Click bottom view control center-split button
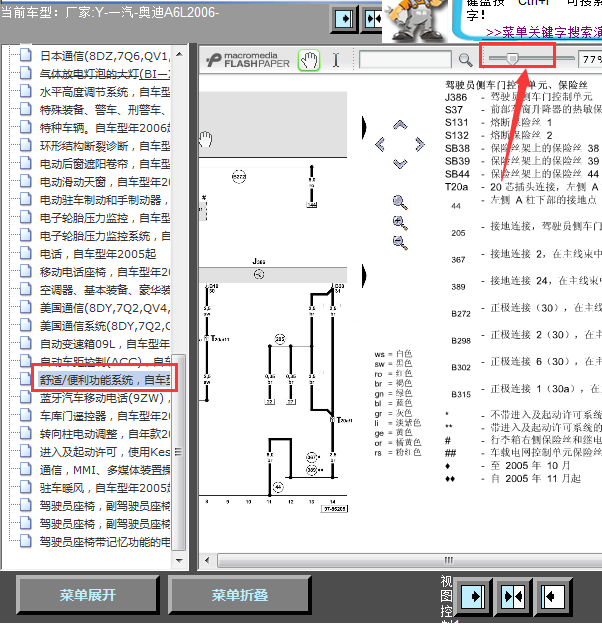The image size is (602, 628). 513,597
